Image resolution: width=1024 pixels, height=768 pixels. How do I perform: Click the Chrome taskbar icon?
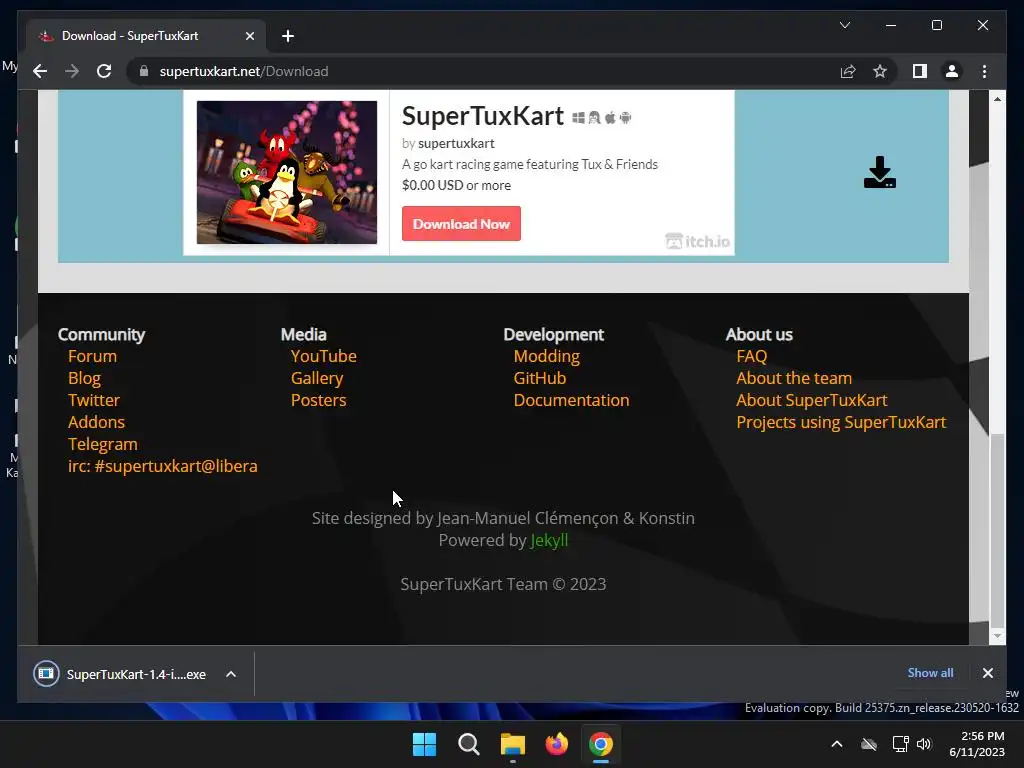(x=601, y=744)
